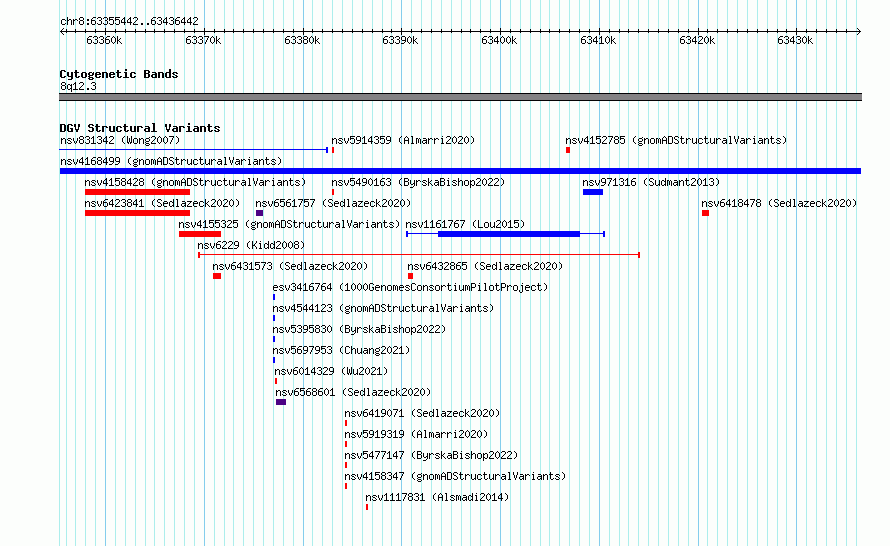Select nsv6568601 (Sedlazeck2020) label
This screenshot has height=546, width=890.
(x=353, y=392)
